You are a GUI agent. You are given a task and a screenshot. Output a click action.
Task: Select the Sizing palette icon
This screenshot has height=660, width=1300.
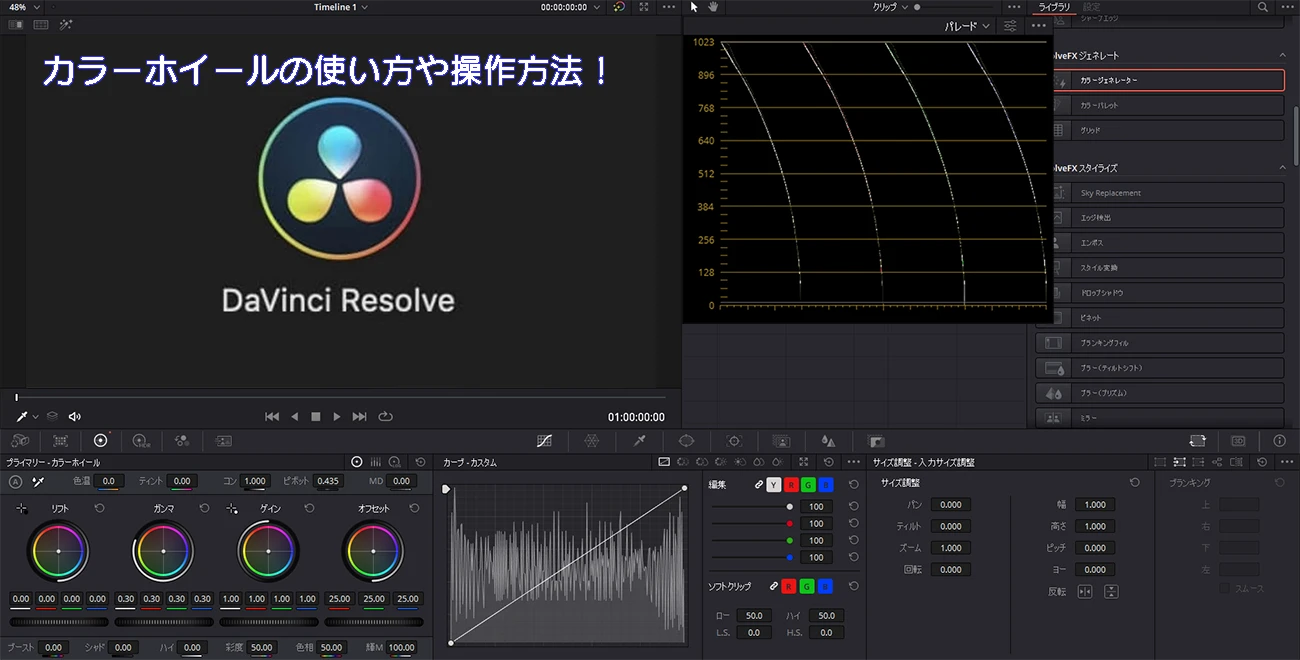[1197, 440]
